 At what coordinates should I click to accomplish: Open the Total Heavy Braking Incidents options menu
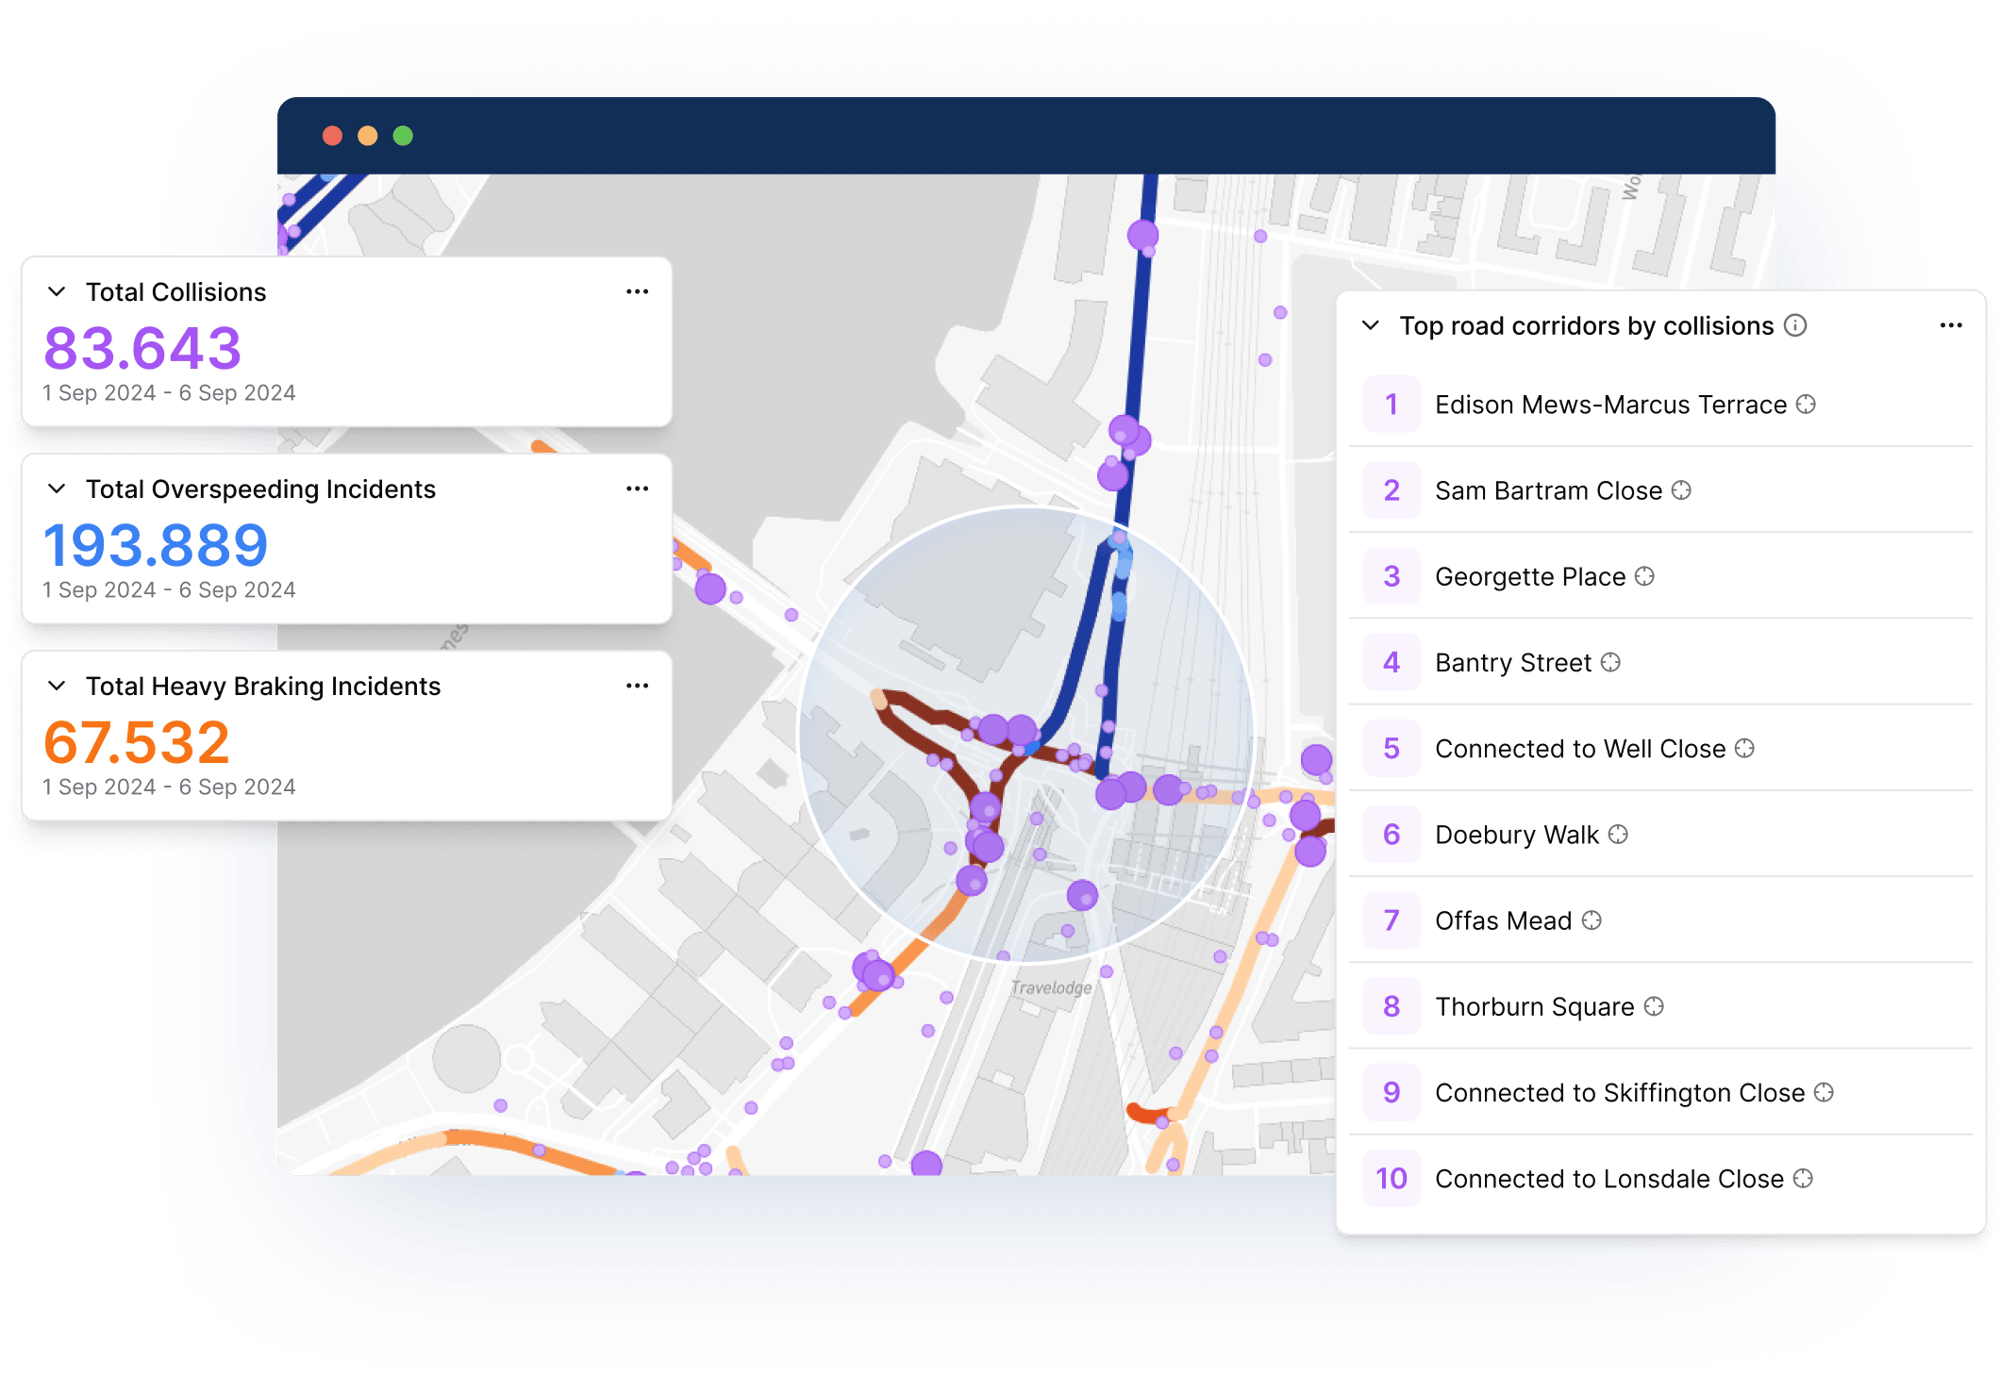tap(637, 686)
